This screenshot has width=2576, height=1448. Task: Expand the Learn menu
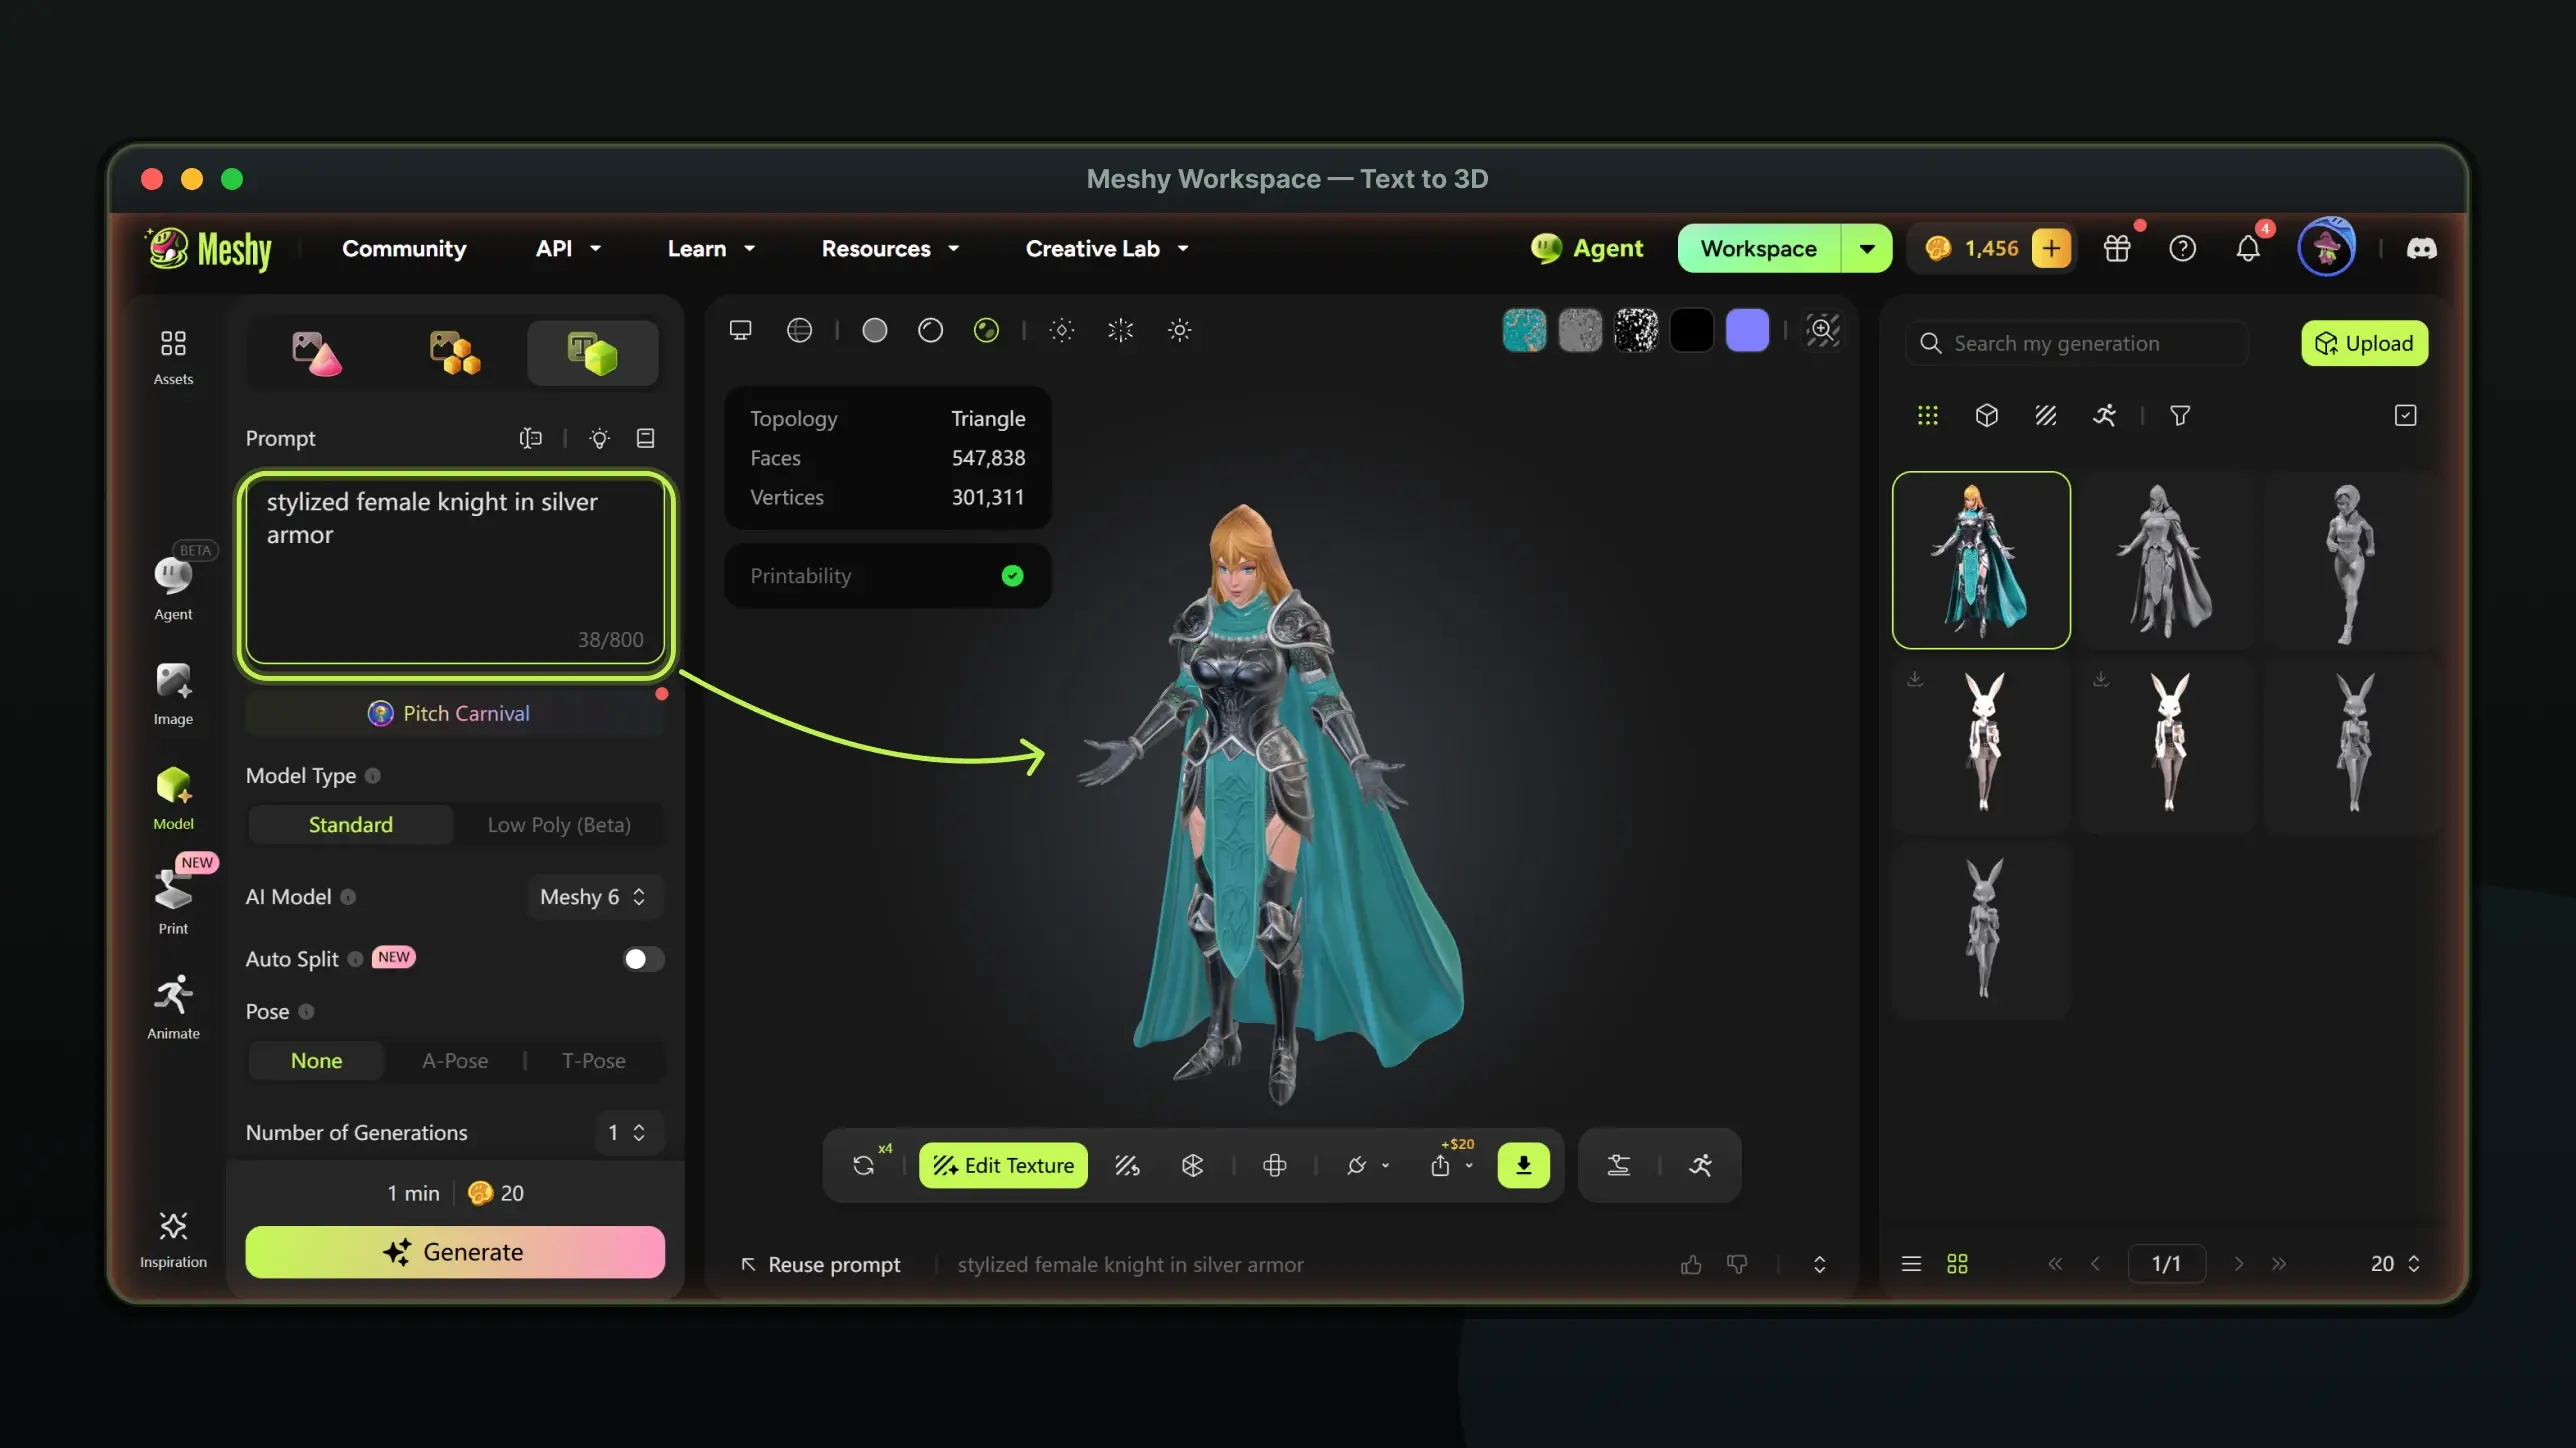tap(711, 248)
